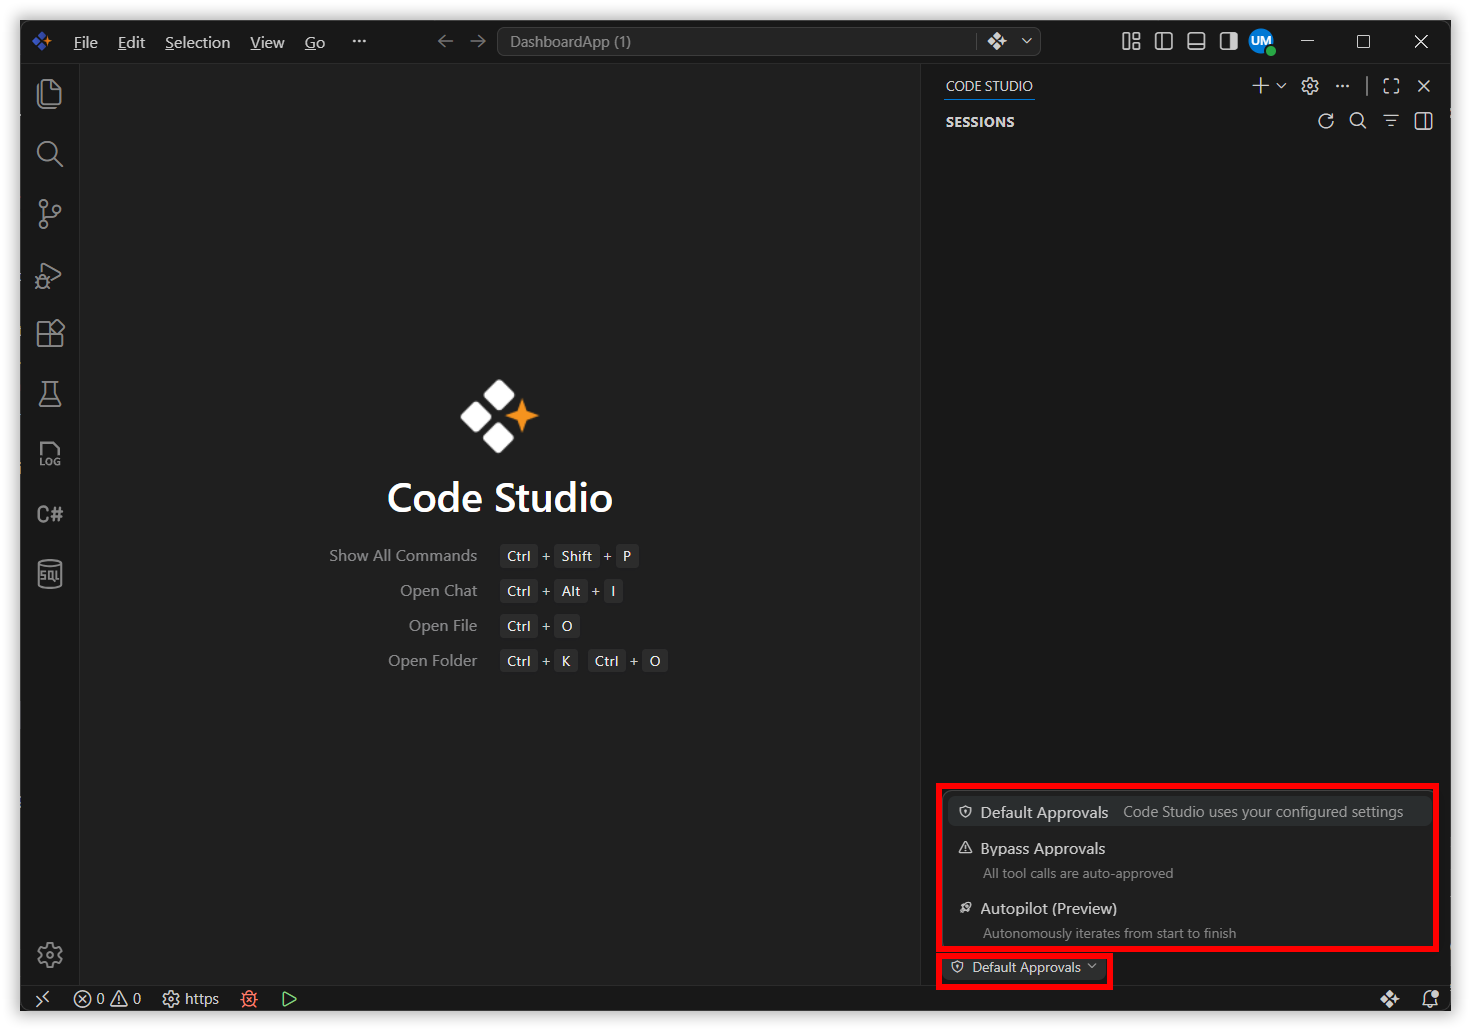Expand new session dropdown chevron
1471x1031 pixels.
pyautogui.click(x=1281, y=86)
